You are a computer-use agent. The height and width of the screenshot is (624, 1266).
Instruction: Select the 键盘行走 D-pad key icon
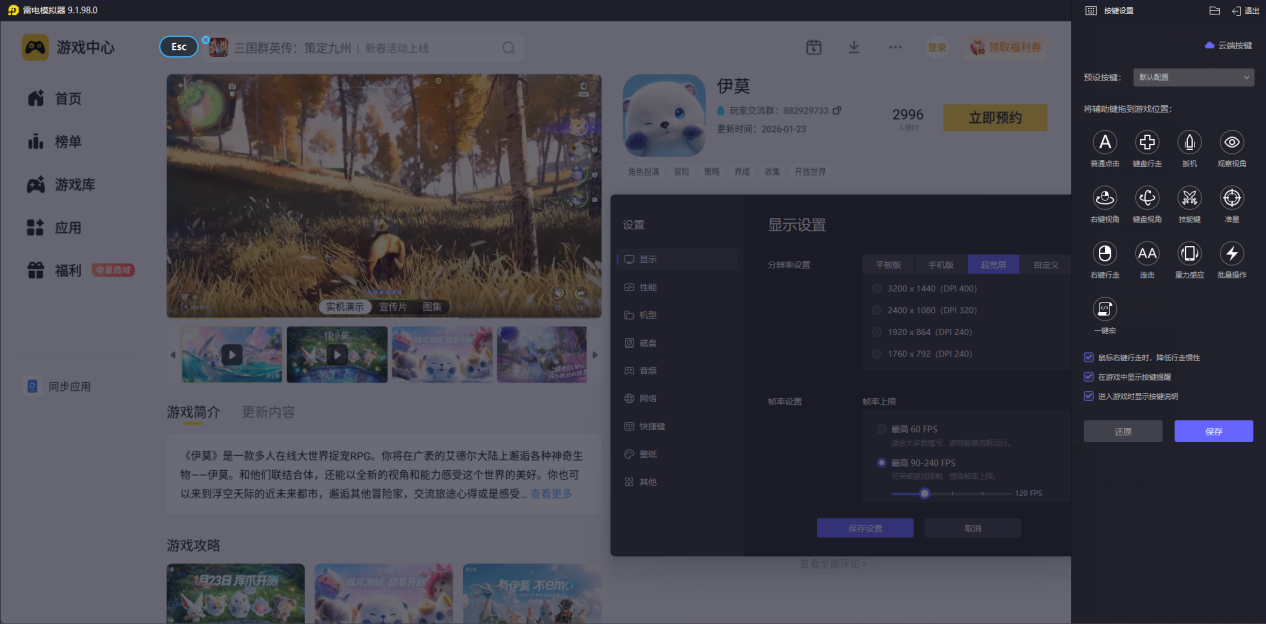click(x=1147, y=142)
